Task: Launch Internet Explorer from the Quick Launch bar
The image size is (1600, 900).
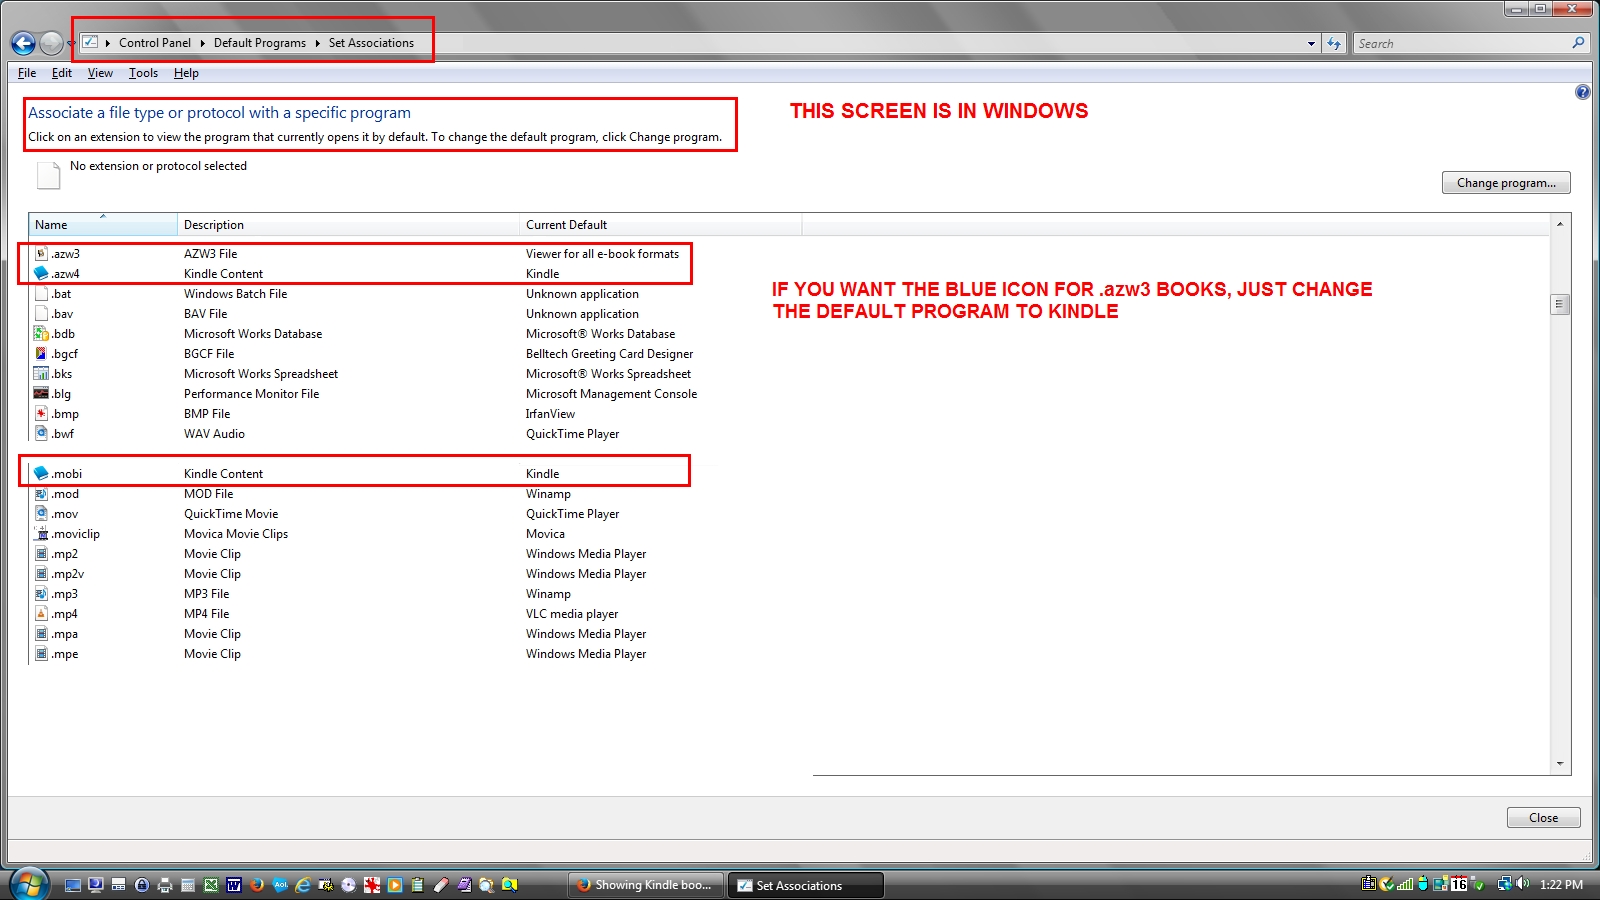Action: 303,885
